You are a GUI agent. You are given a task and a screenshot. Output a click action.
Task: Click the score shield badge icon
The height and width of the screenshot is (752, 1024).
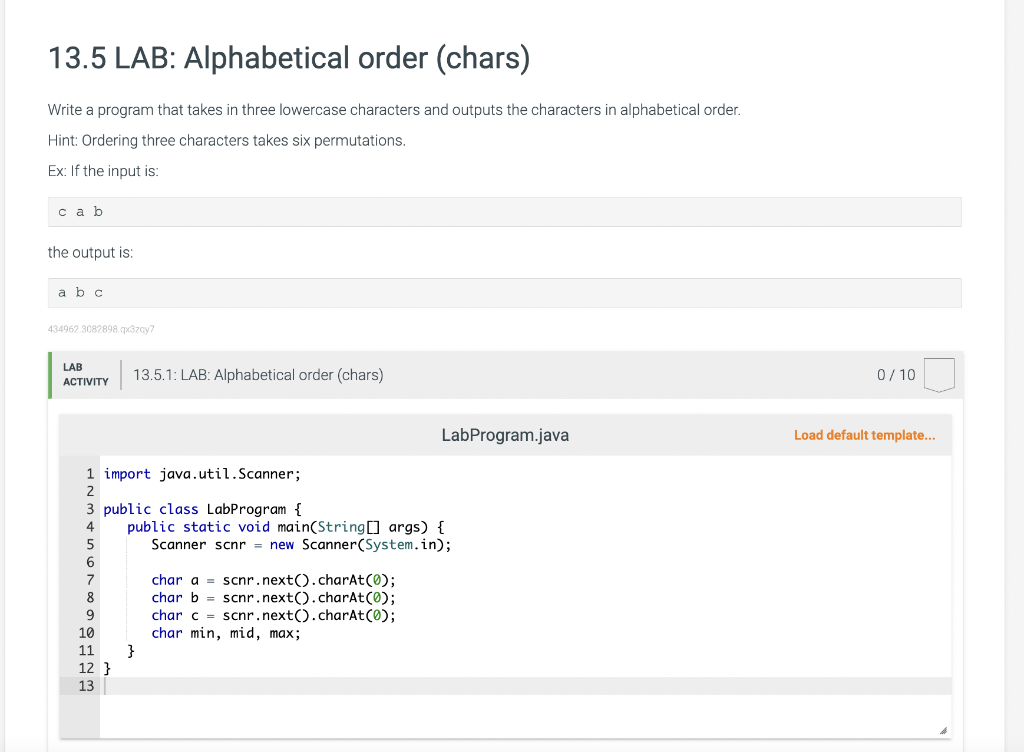click(939, 375)
